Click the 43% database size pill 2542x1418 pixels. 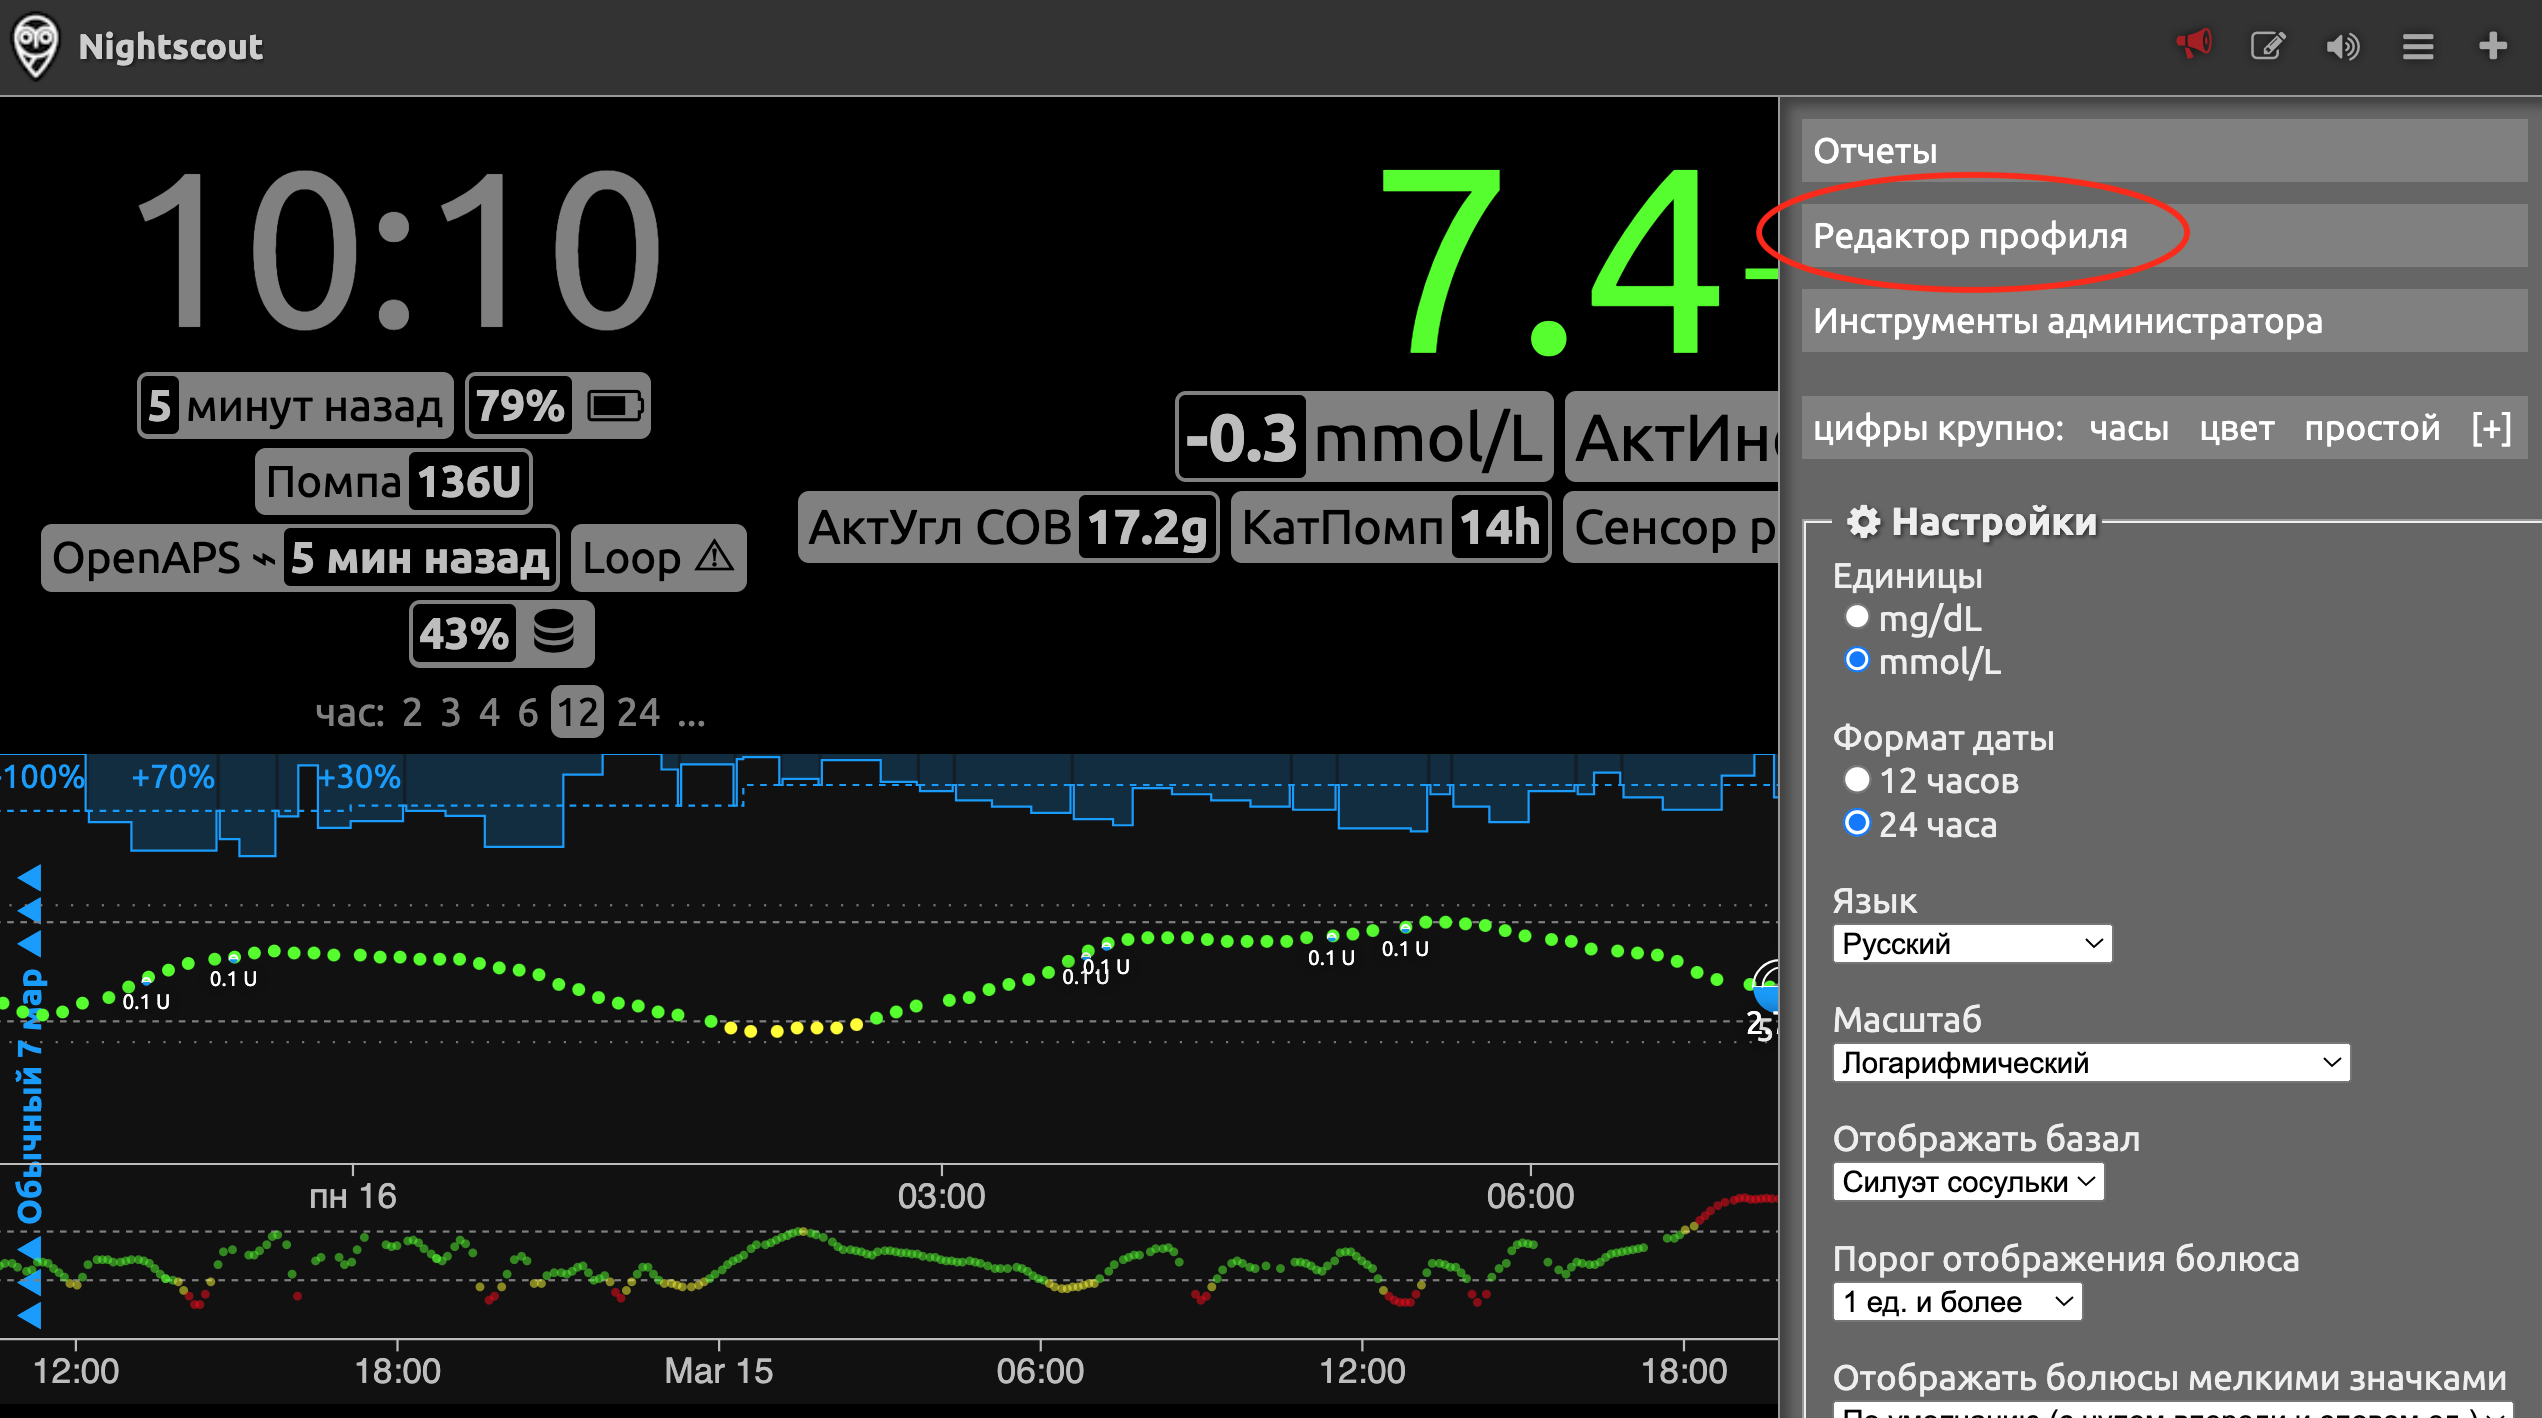501,634
